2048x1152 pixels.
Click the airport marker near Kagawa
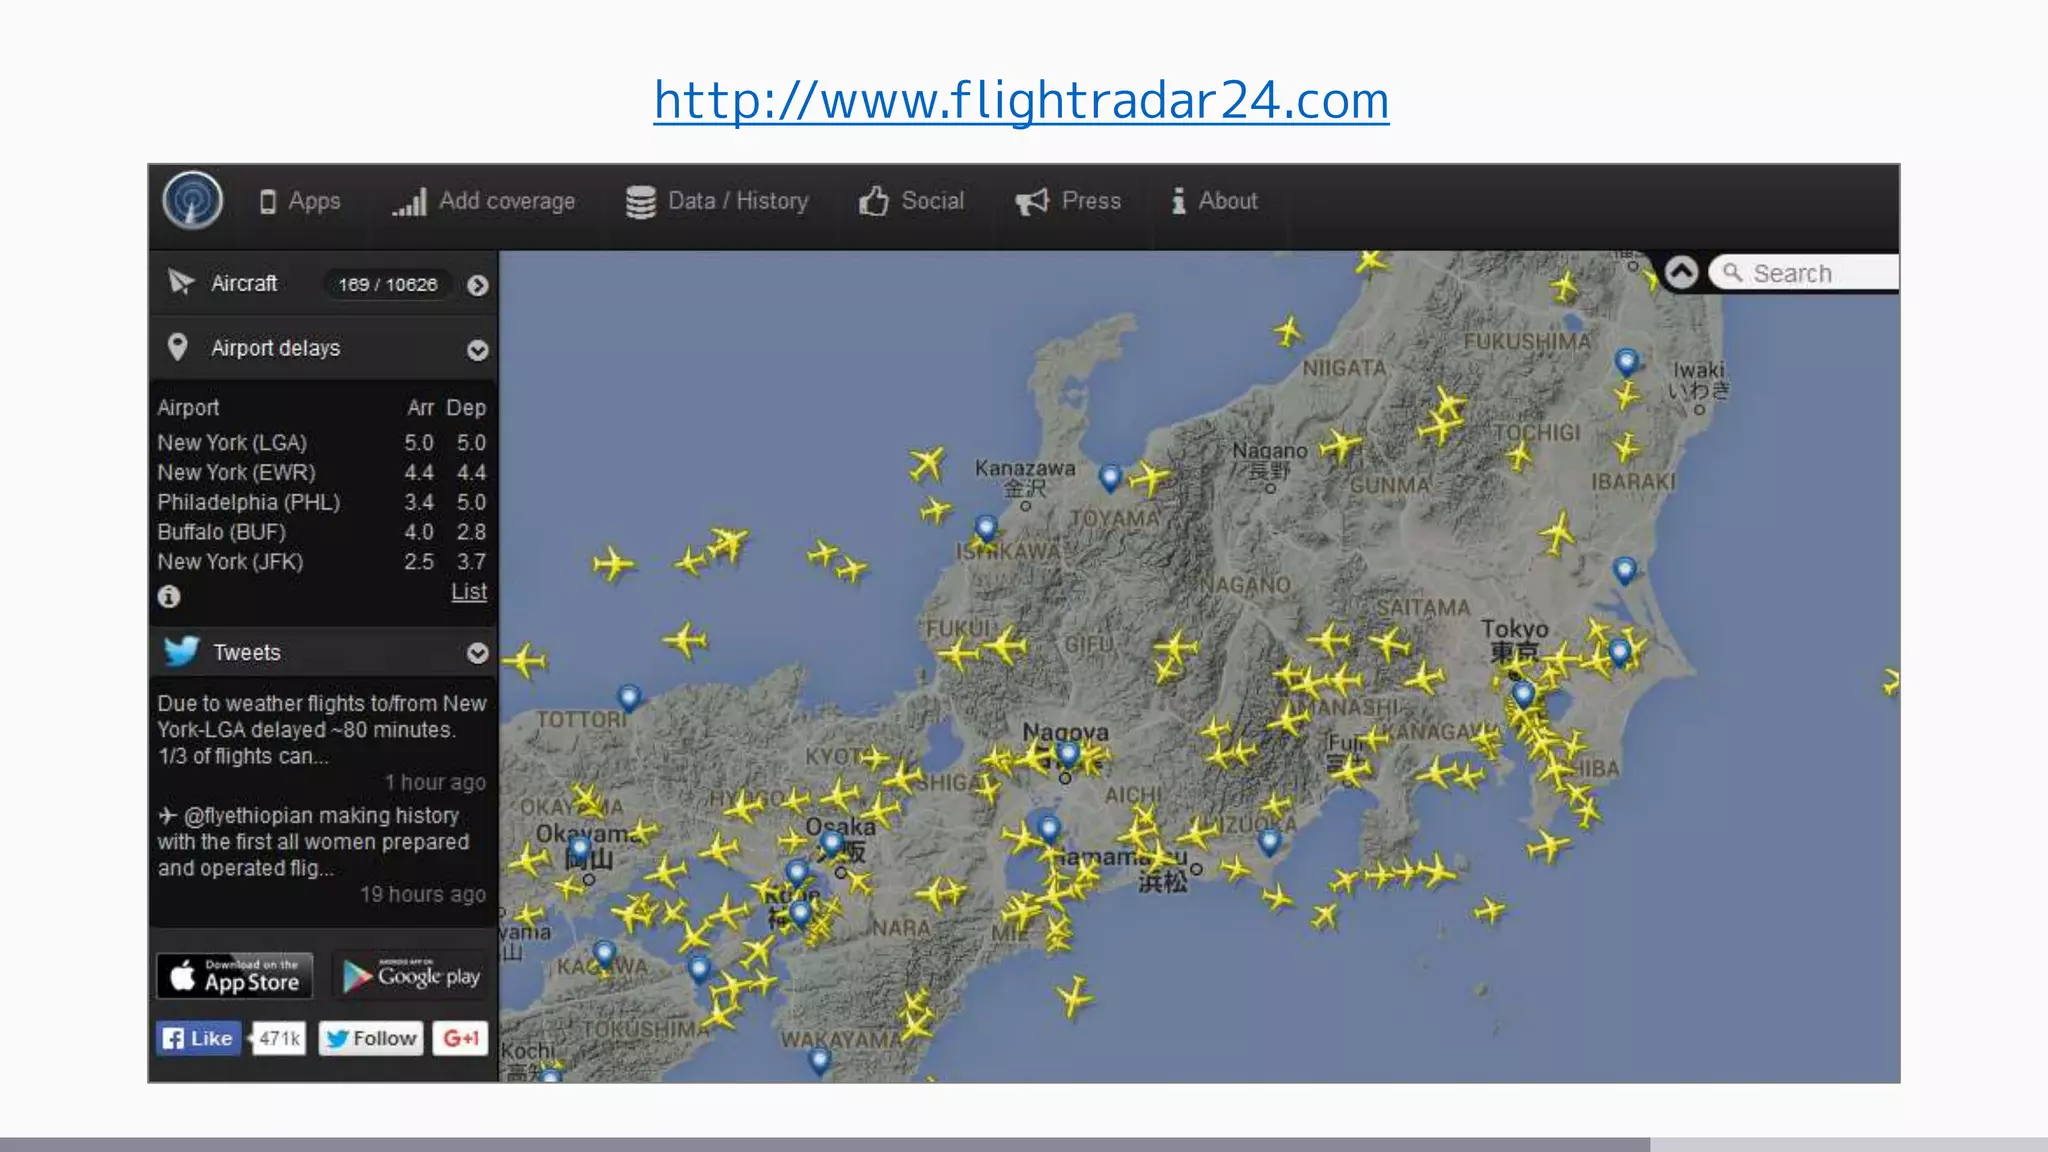pyautogui.click(x=603, y=954)
